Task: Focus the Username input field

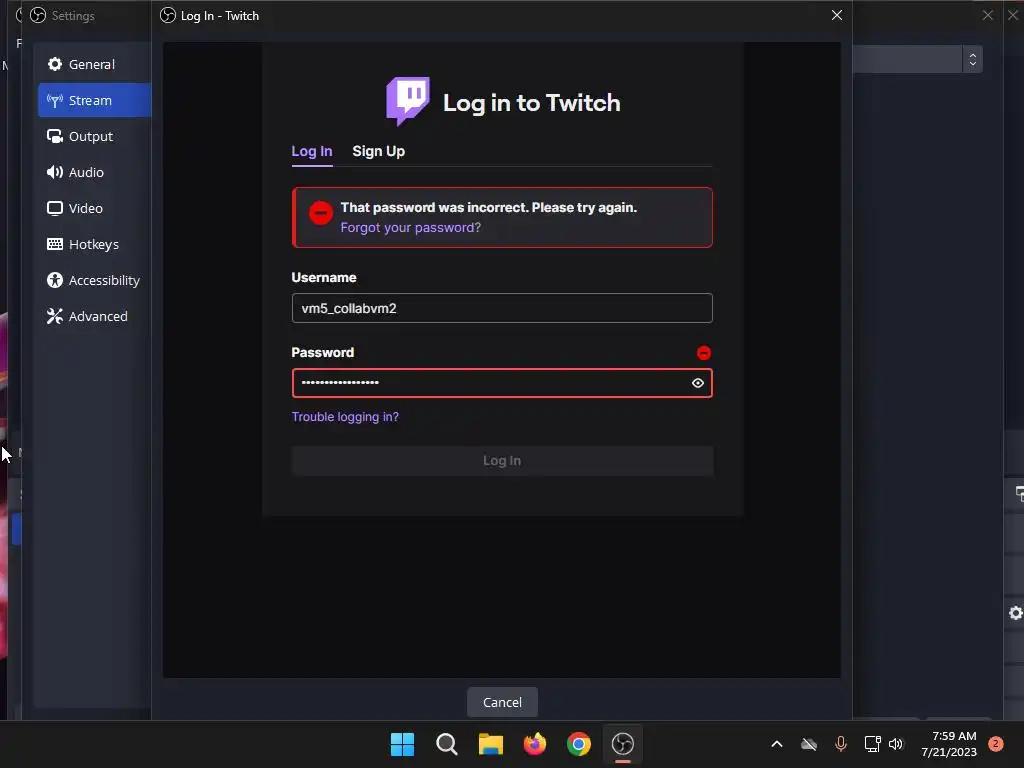Action: coord(502,308)
